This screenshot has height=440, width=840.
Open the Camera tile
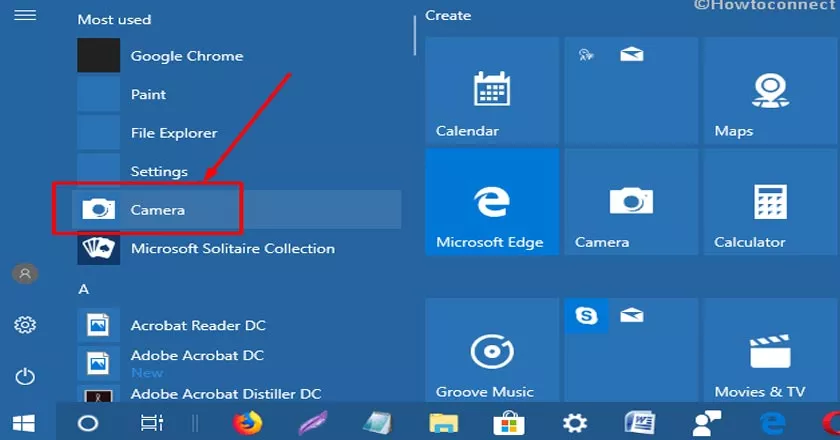(631, 202)
